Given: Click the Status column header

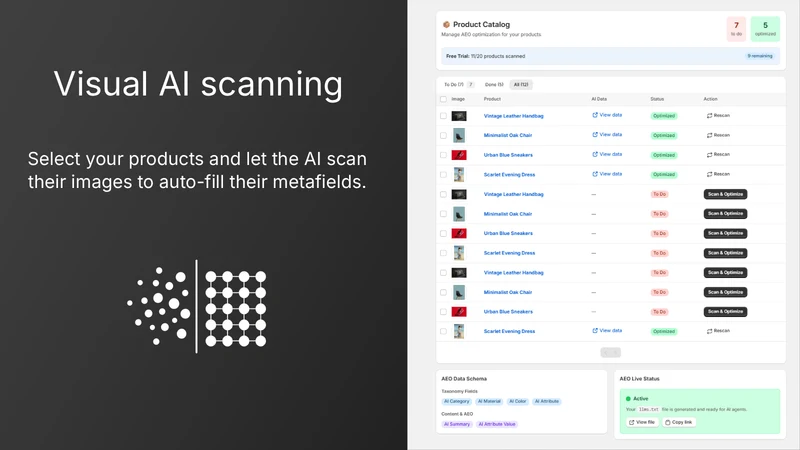Looking at the screenshot, I should [657, 99].
